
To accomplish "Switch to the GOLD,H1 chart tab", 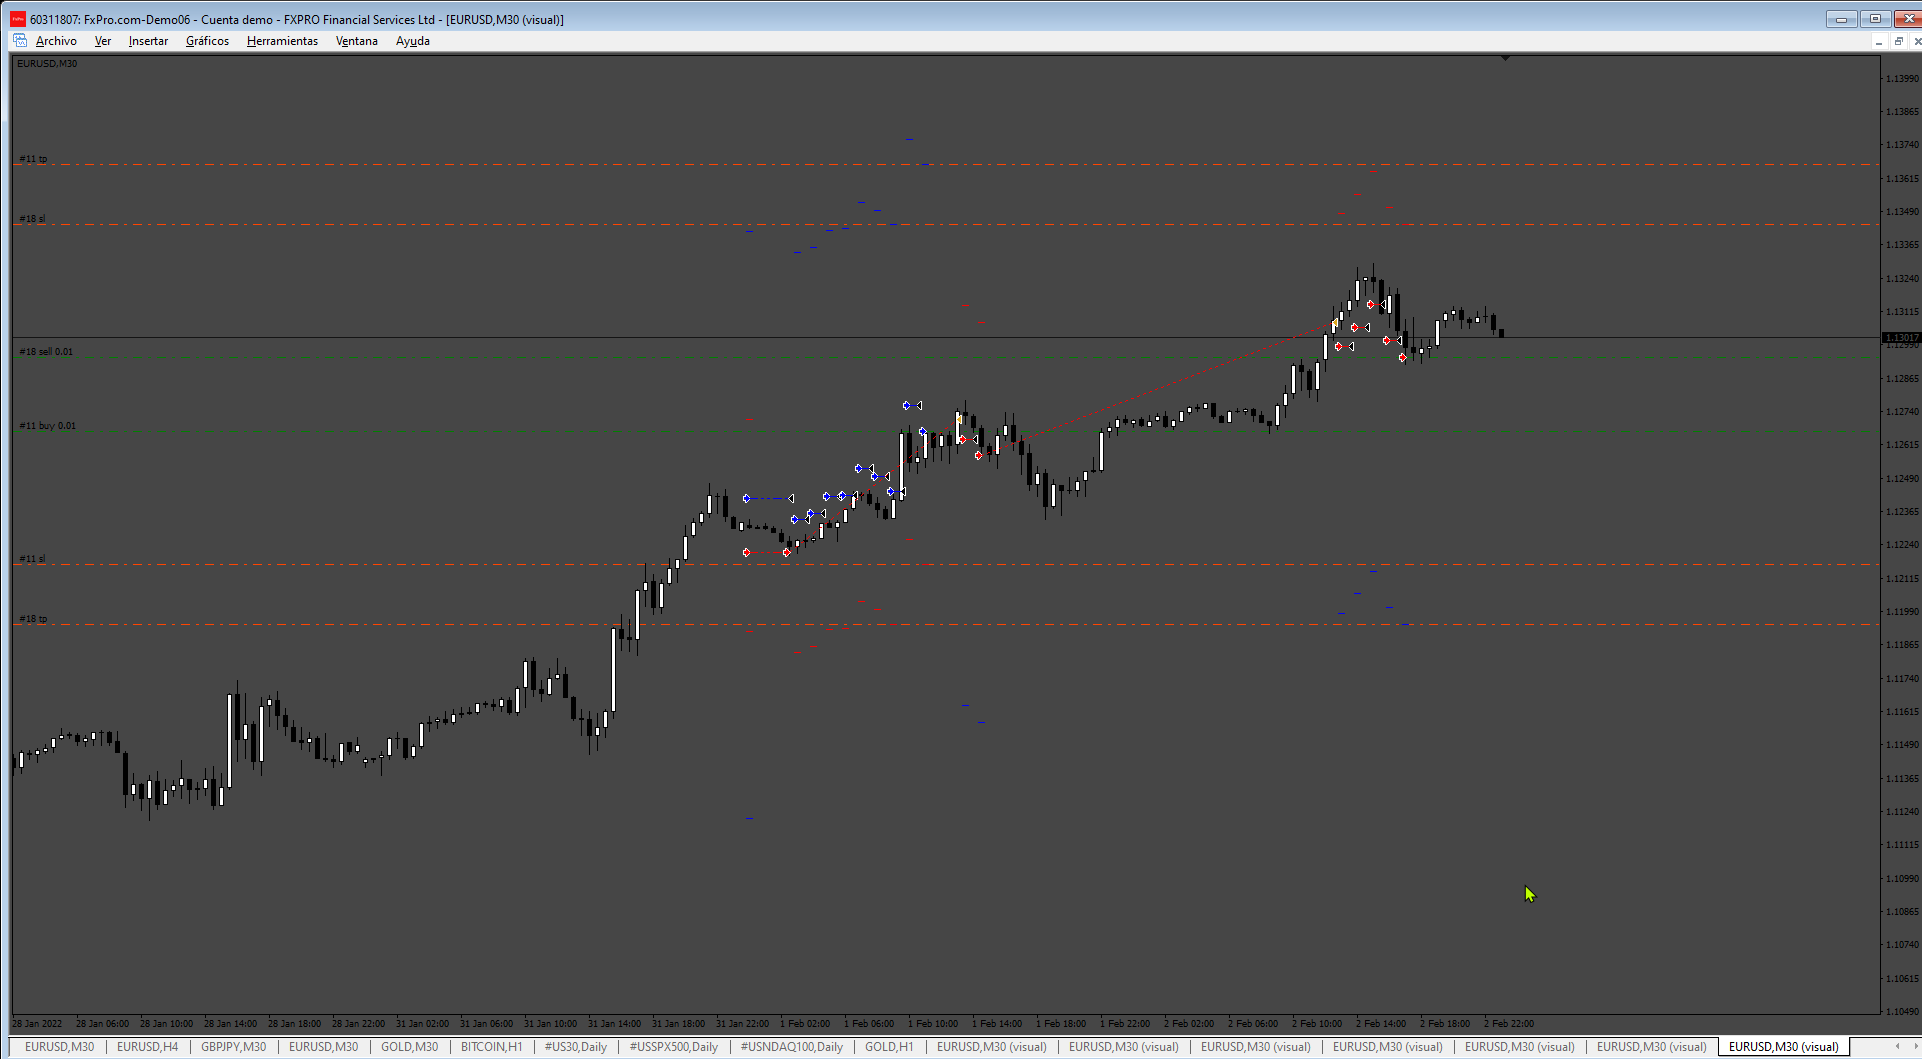I will [x=889, y=1047].
